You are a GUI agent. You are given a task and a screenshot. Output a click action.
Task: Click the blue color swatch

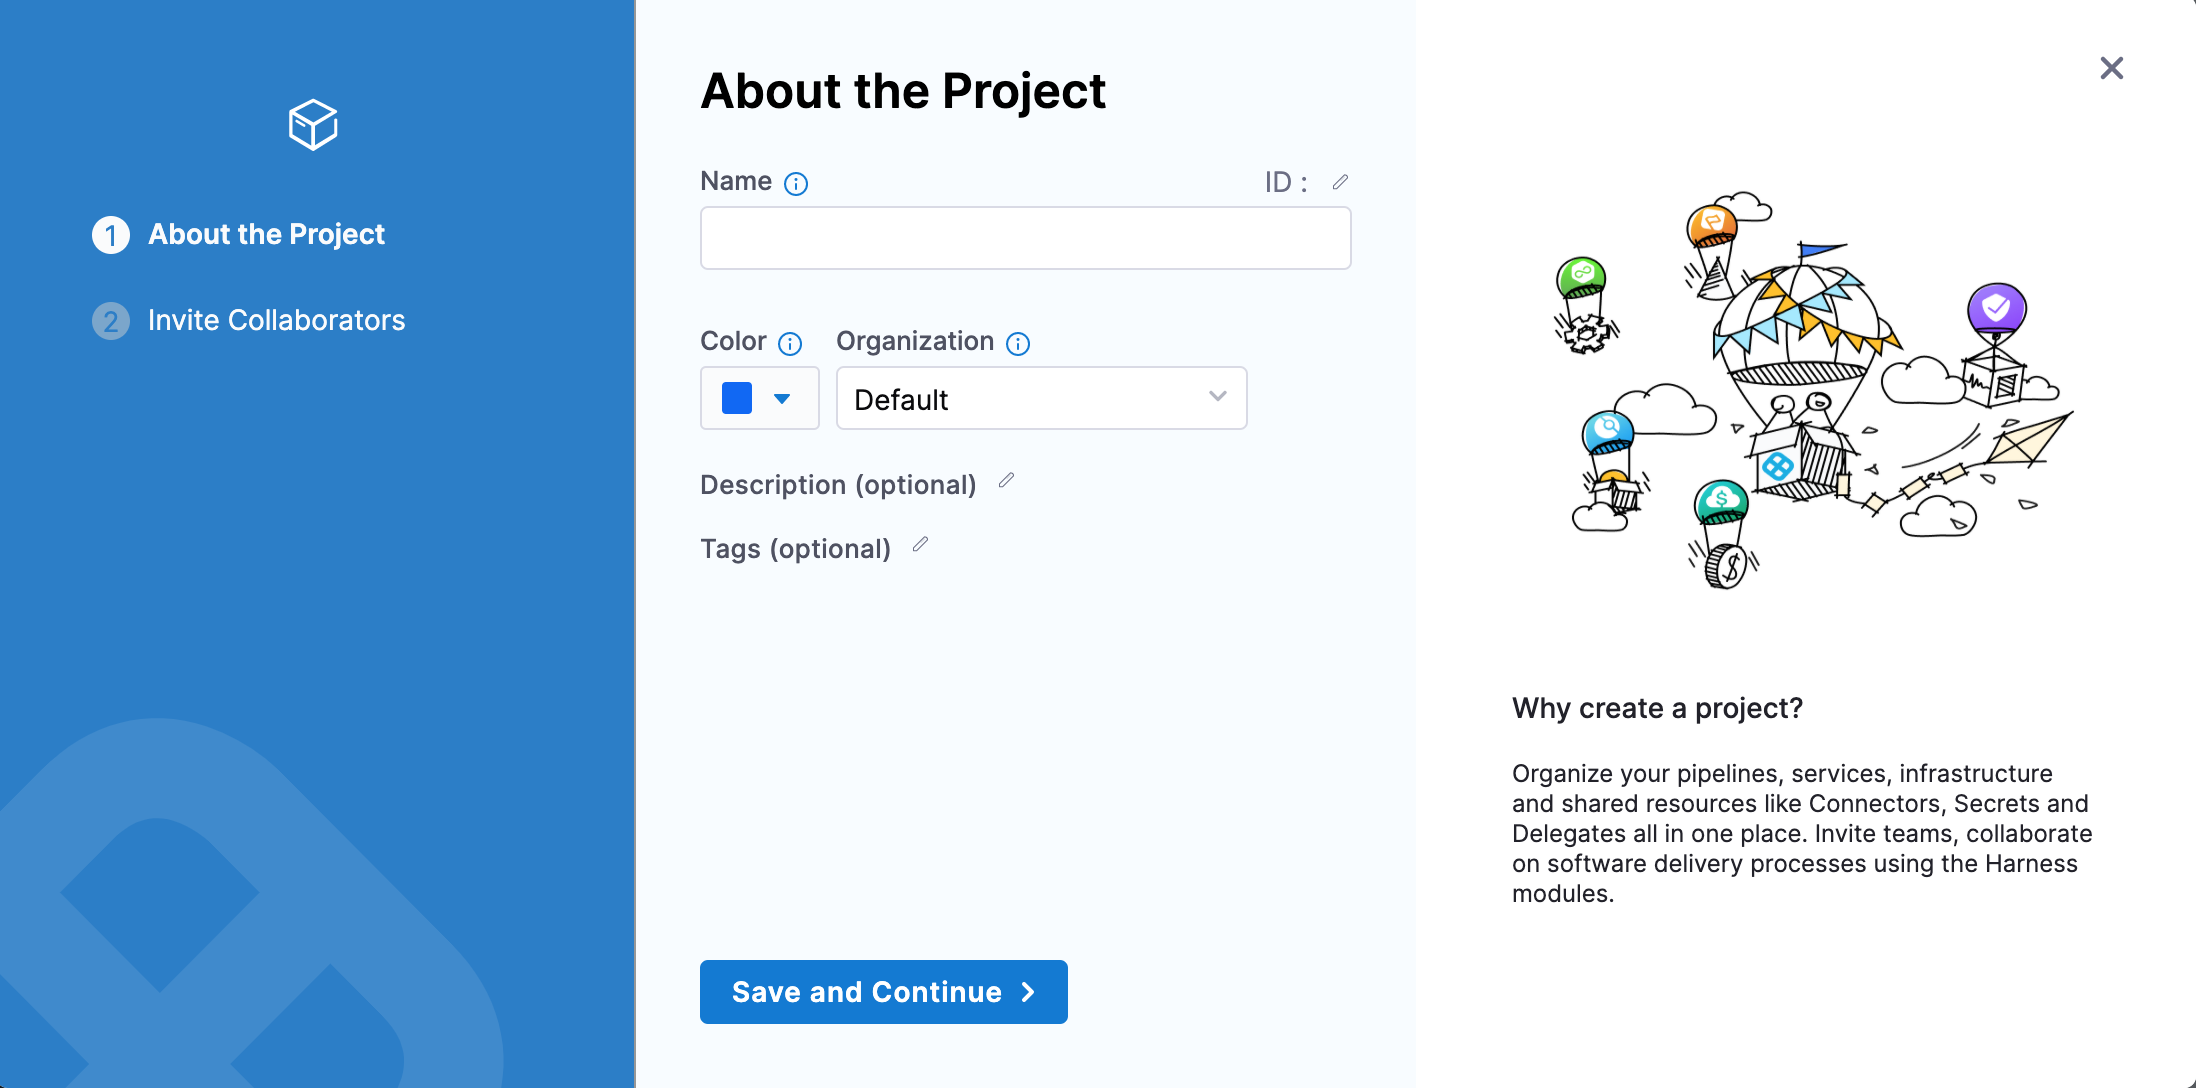click(737, 398)
